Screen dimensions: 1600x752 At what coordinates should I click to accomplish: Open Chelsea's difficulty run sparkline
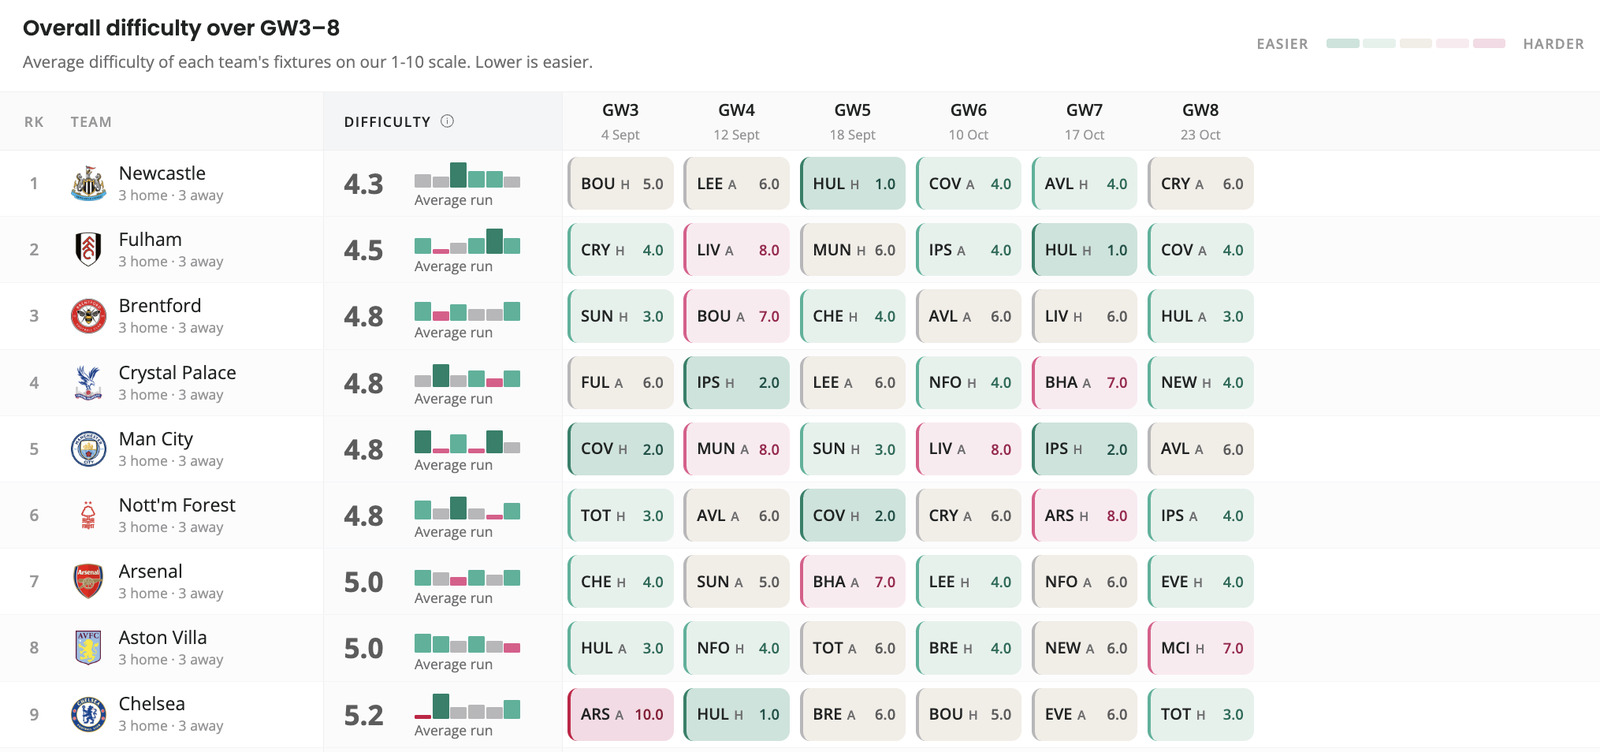click(x=467, y=707)
